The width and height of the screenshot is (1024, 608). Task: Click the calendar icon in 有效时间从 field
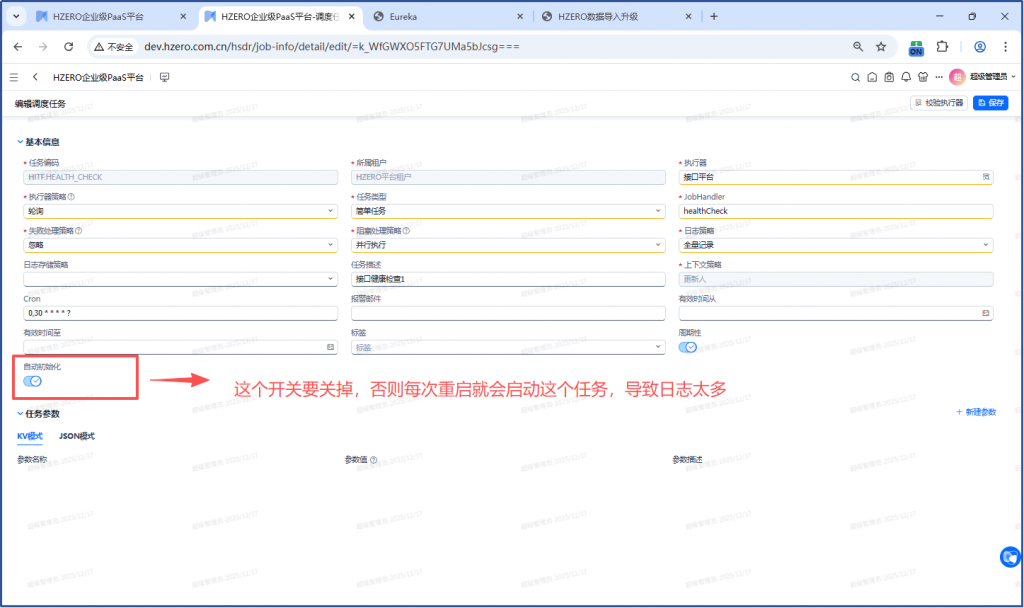[985, 313]
